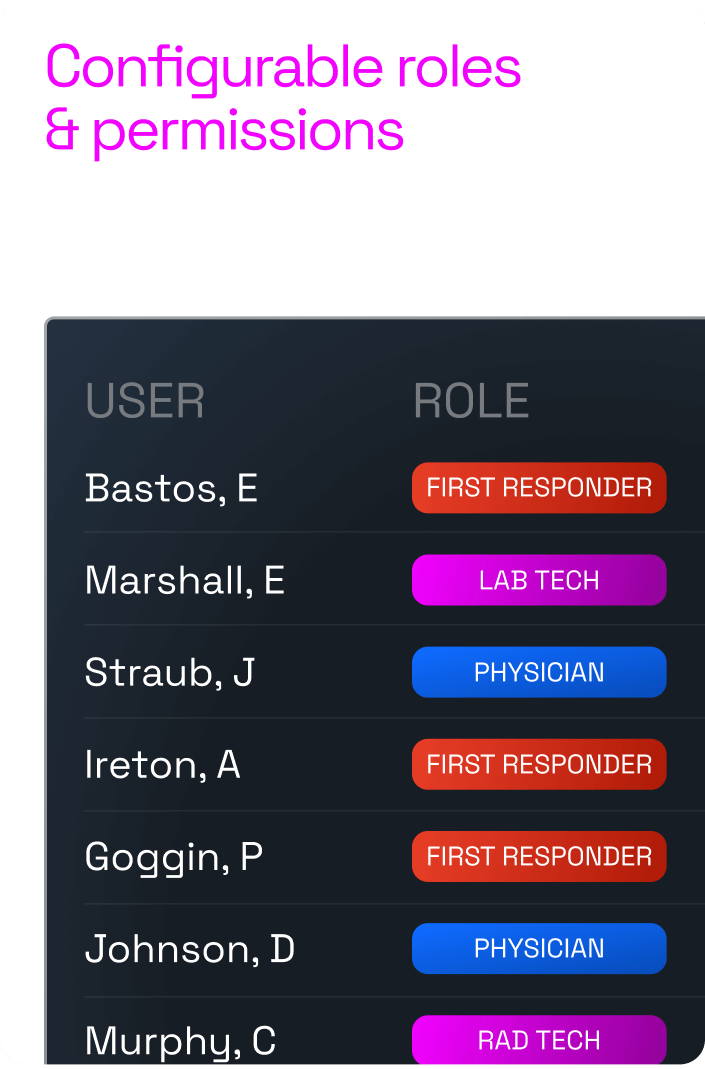Open Goggin, P's FIRST RESPONDER role badge
705x1069 pixels.
click(539, 856)
